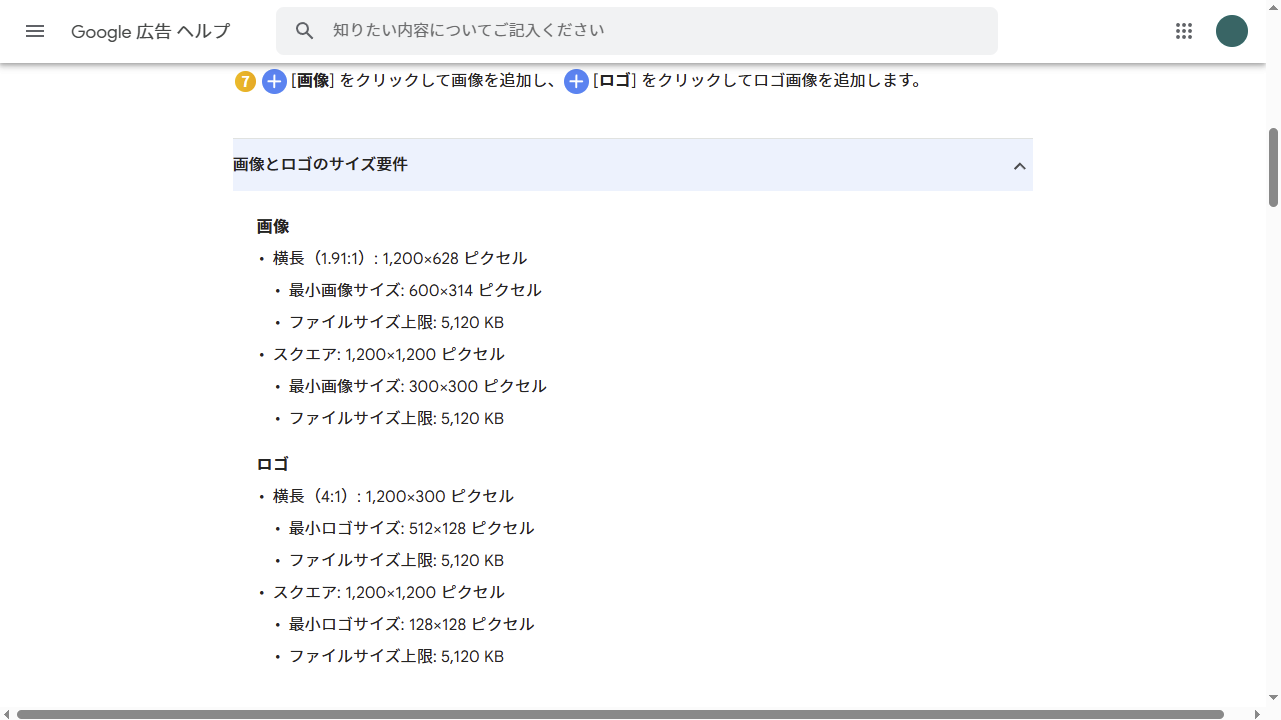Click the search magnifier icon
The height and width of the screenshot is (720, 1281).
click(305, 31)
